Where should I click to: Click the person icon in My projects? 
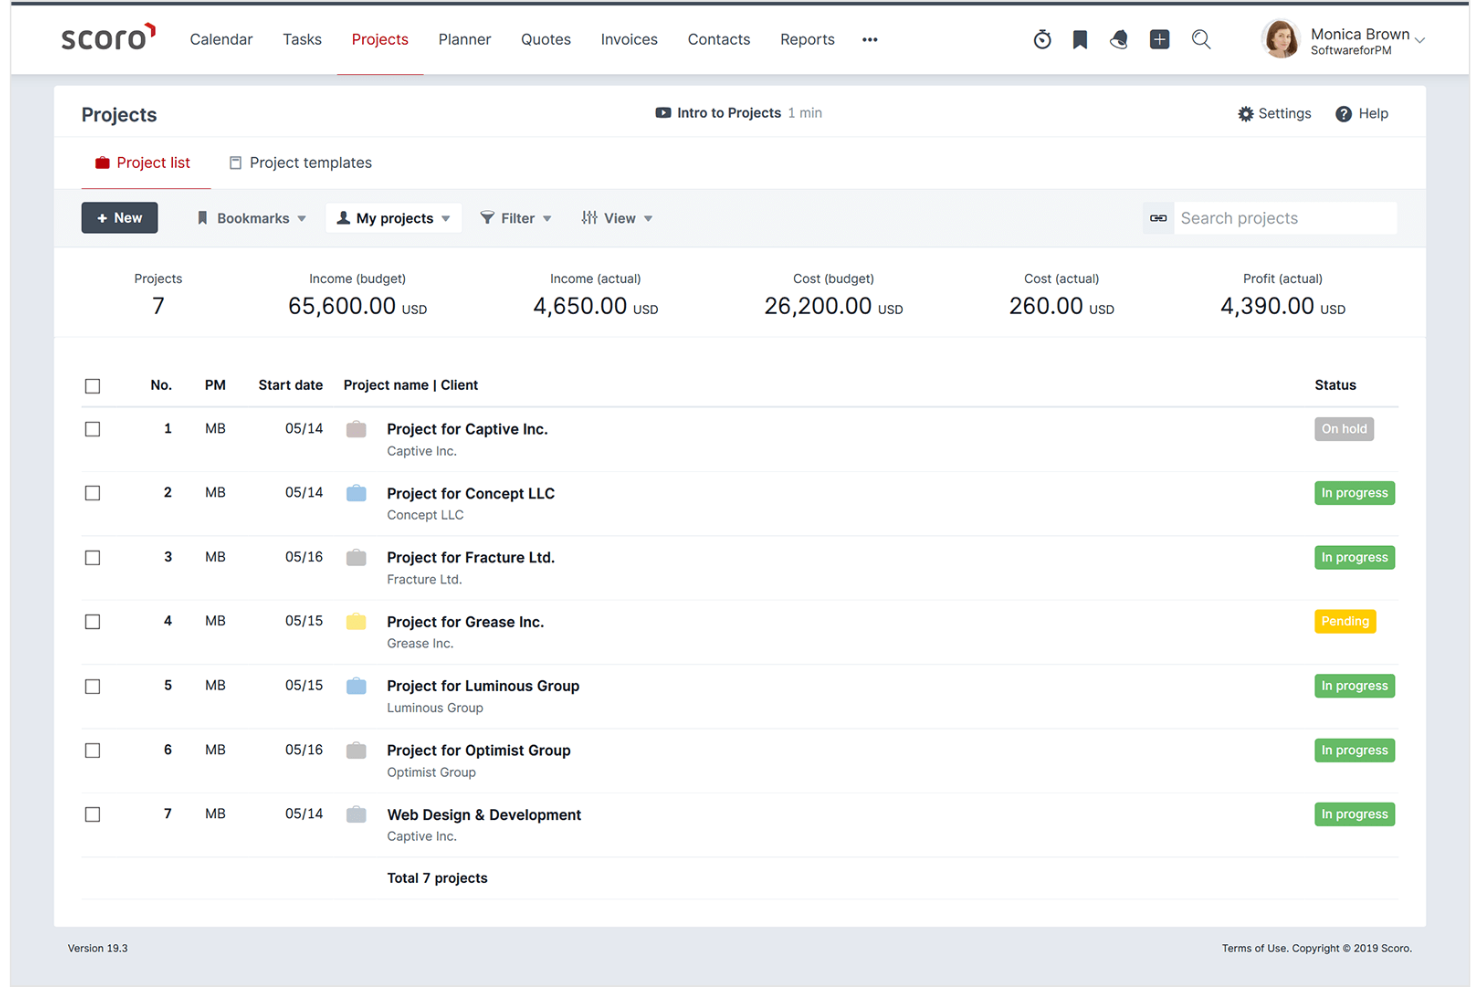[x=343, y=218]
